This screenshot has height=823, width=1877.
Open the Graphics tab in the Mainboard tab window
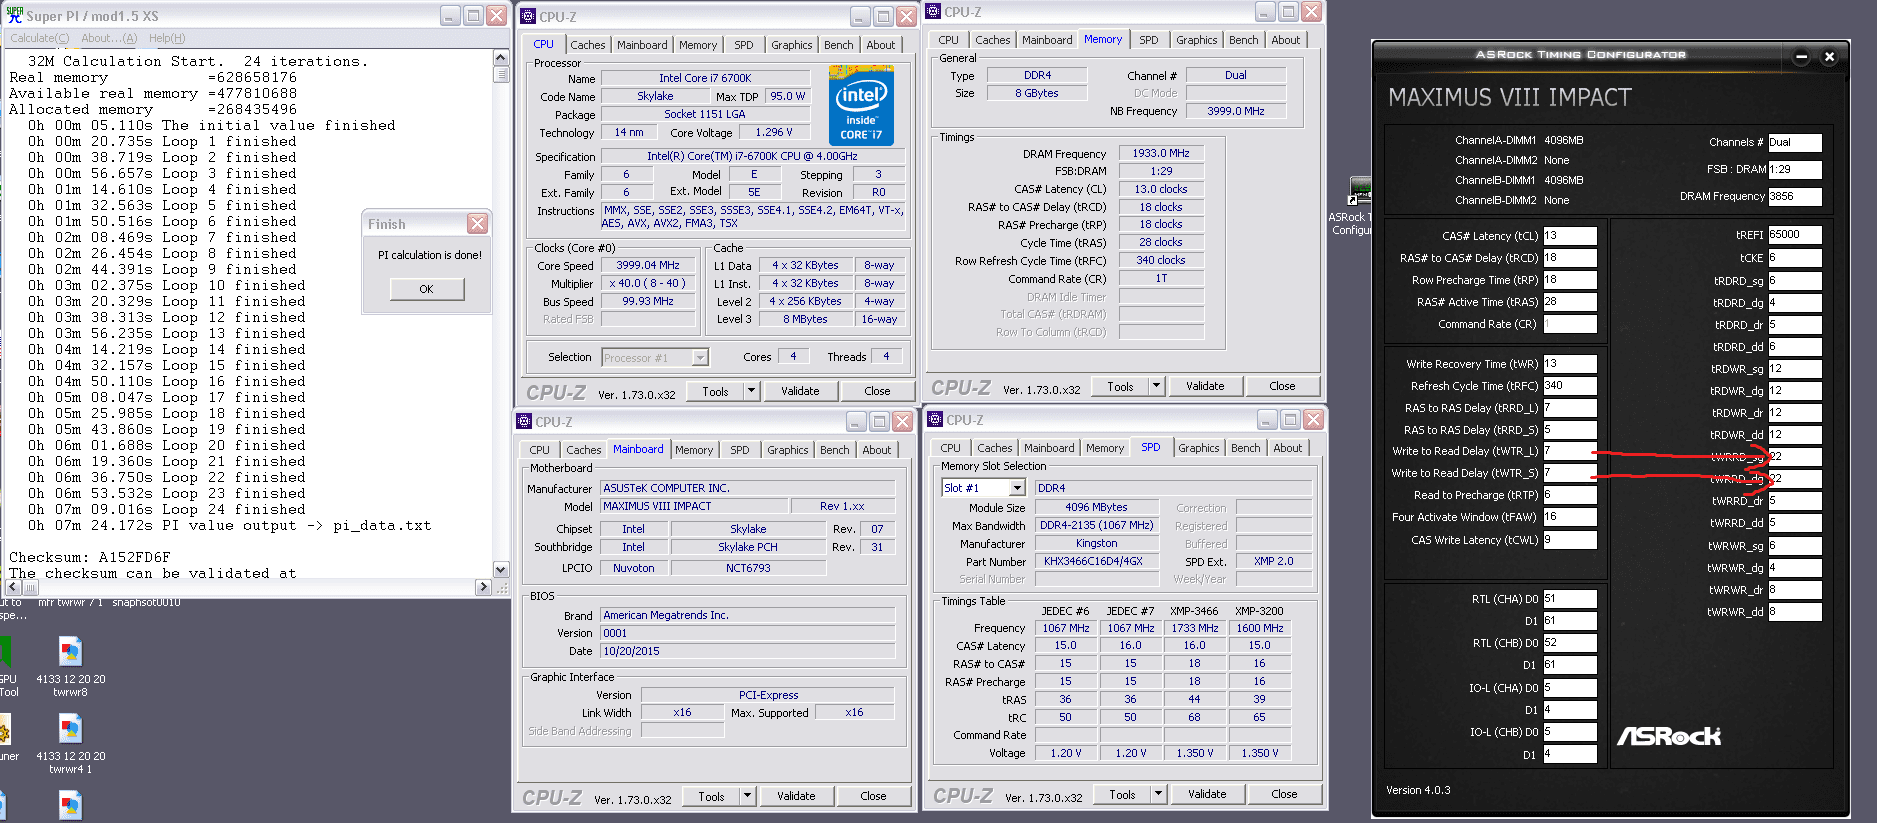[788, 450]
